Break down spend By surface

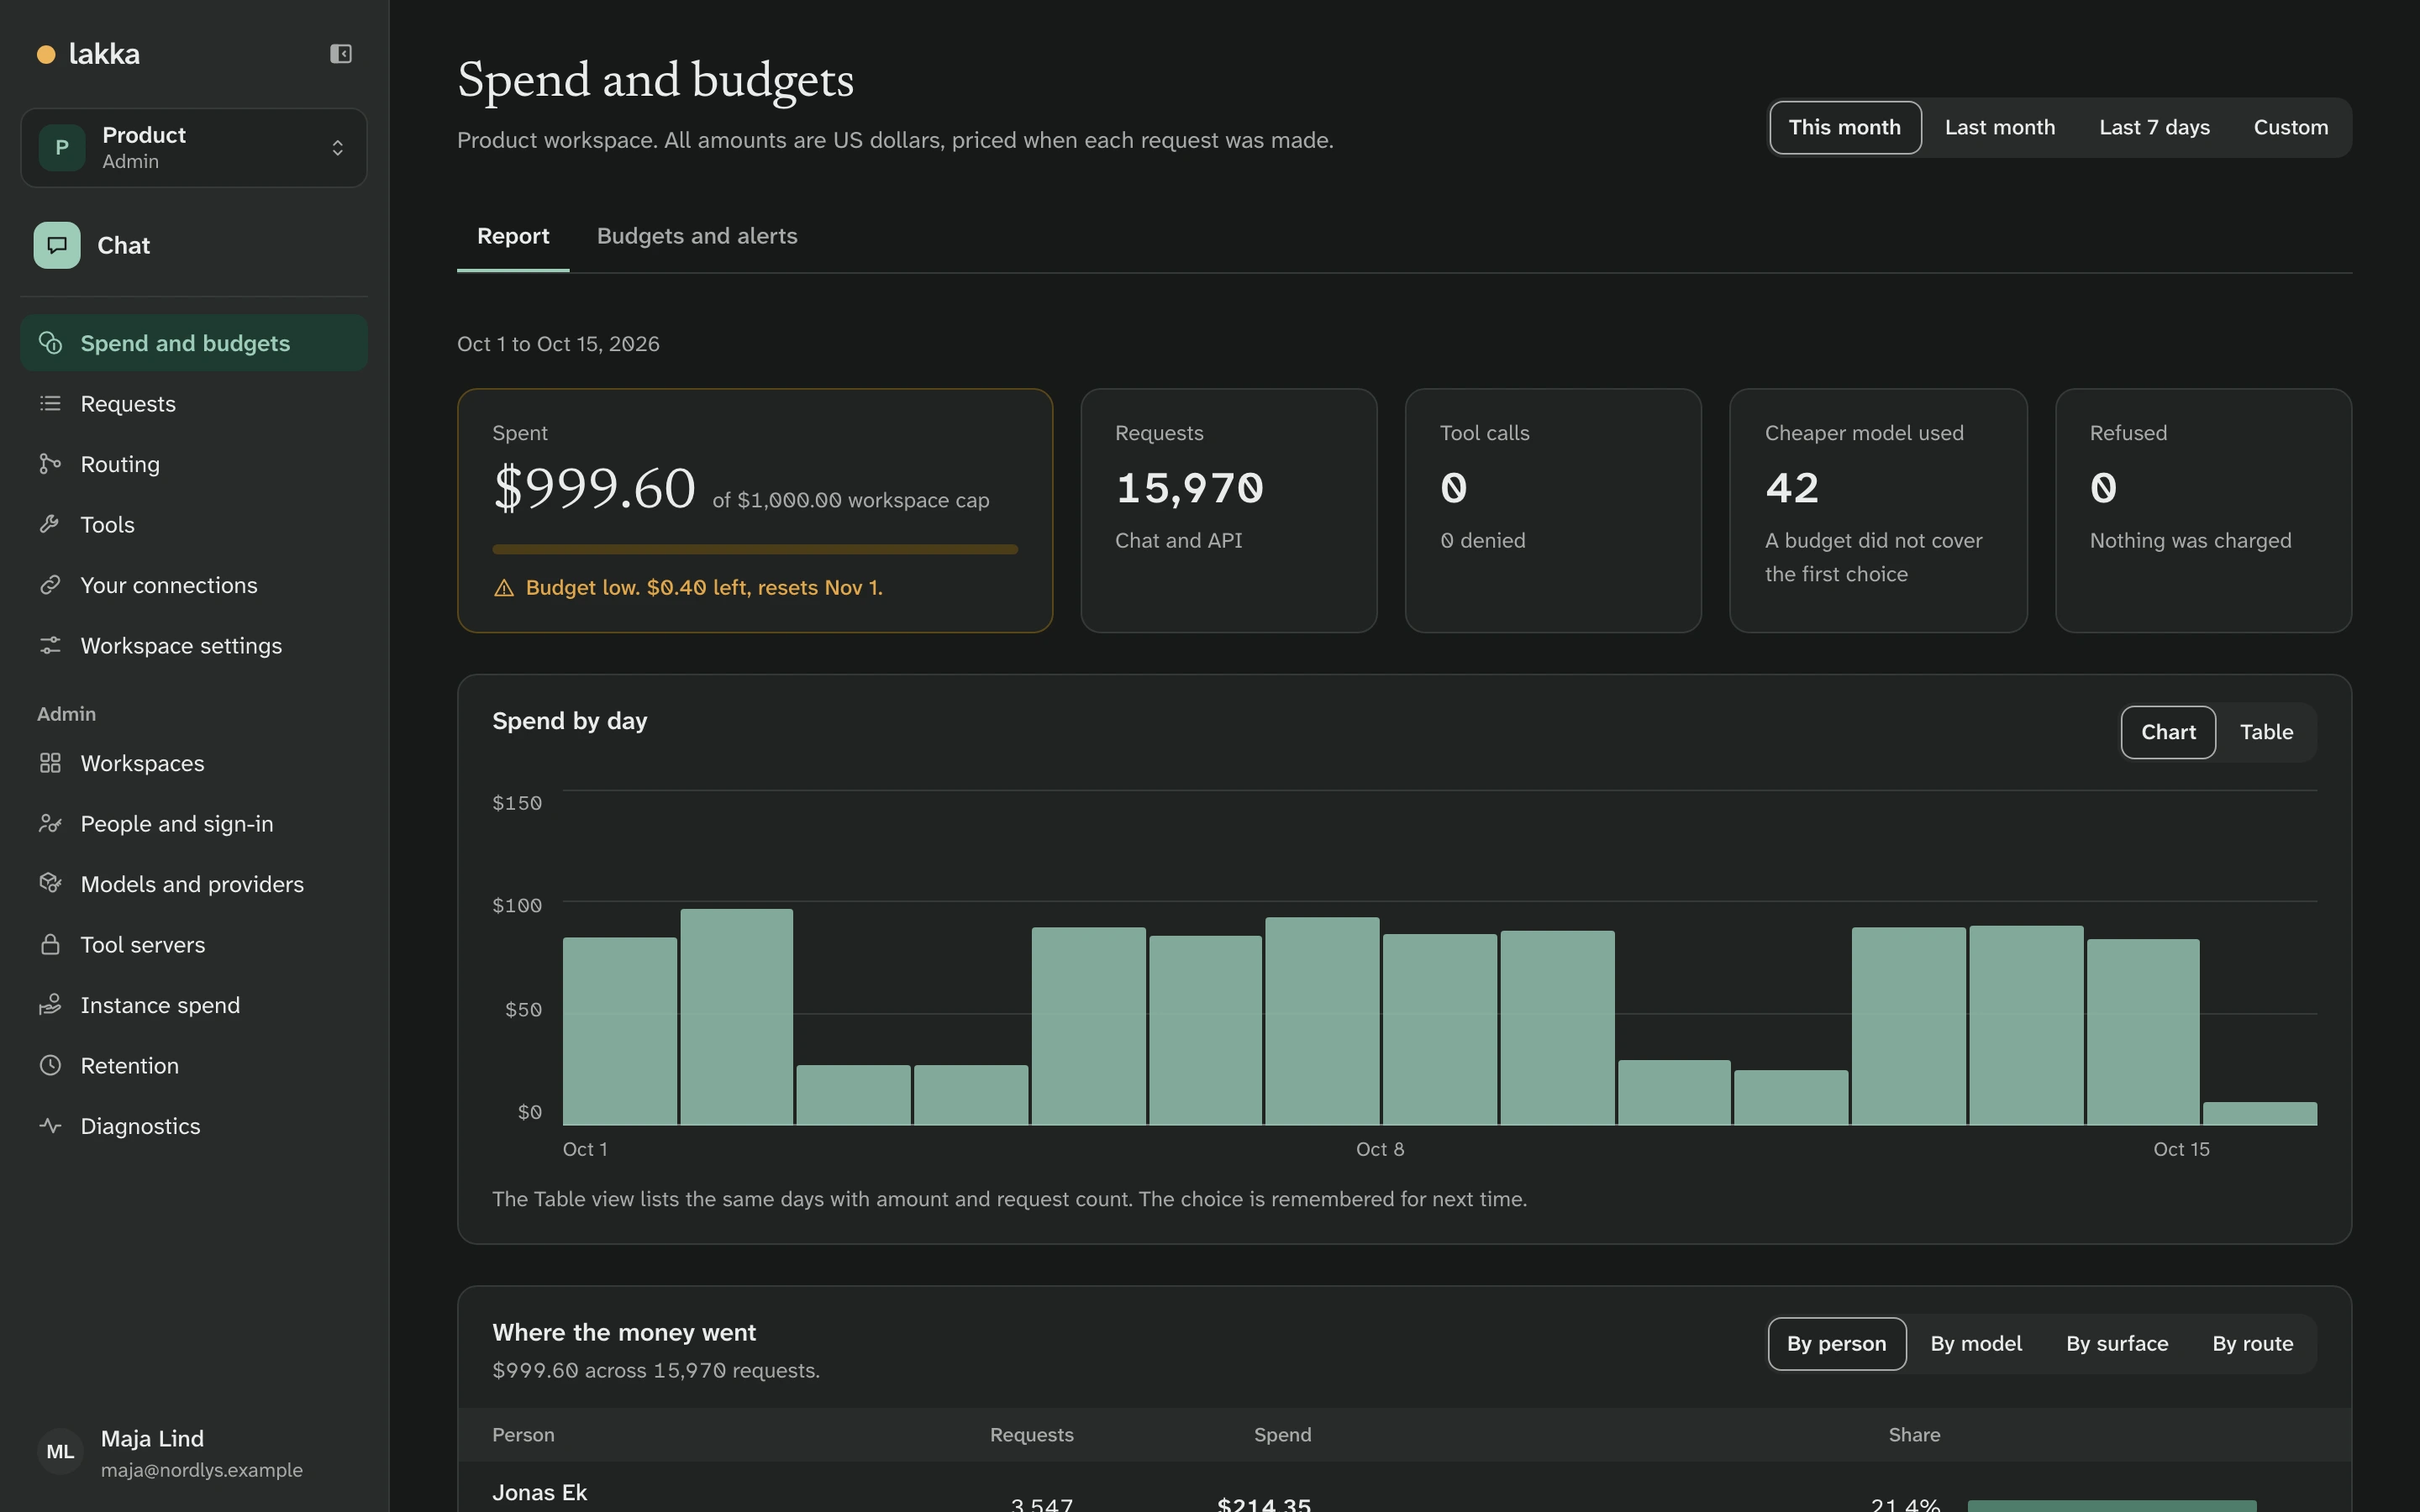[2117, 1344]
